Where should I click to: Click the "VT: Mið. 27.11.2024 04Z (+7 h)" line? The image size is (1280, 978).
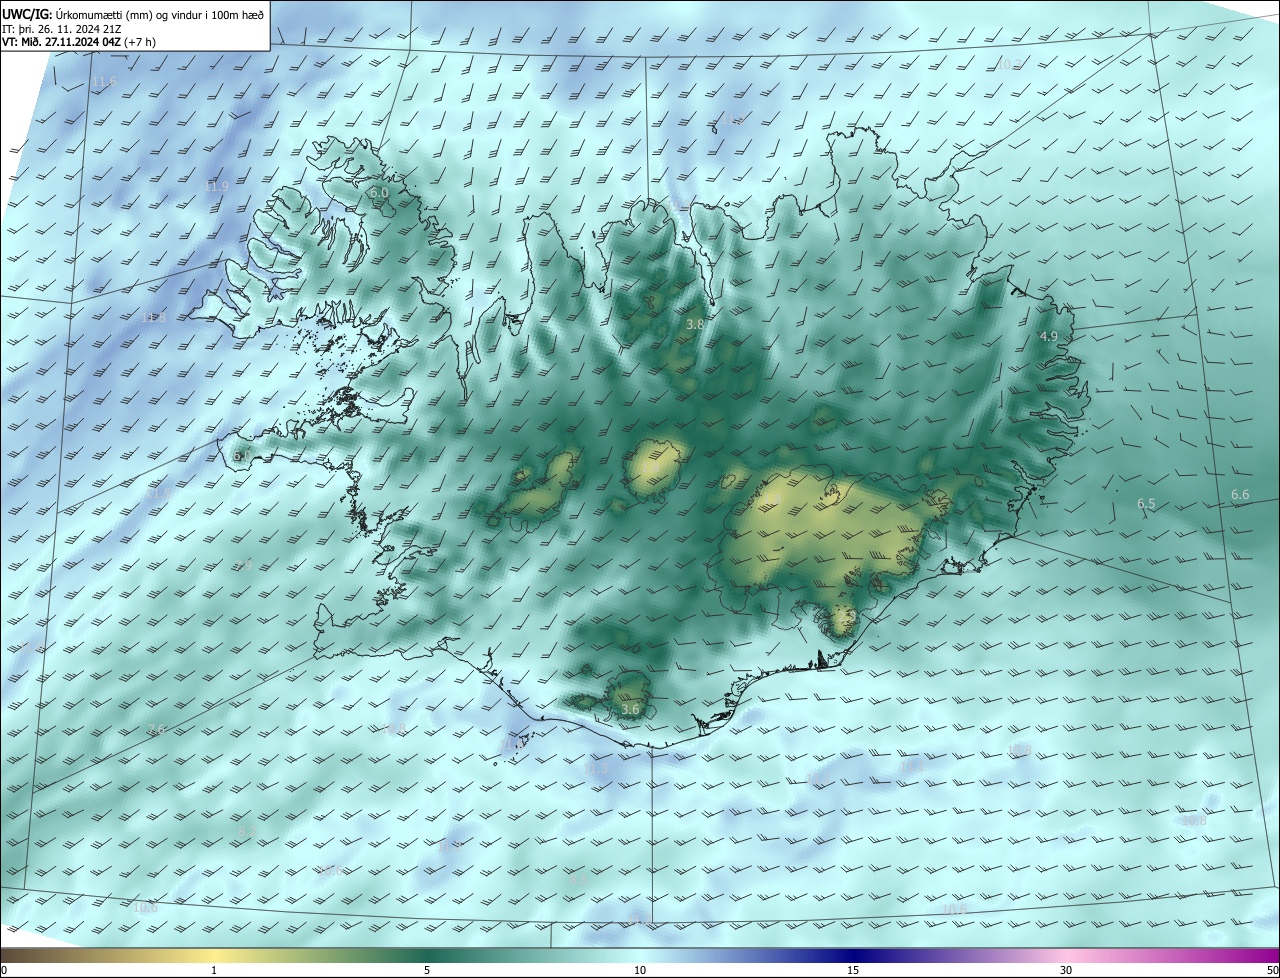[x=80, y=42]
